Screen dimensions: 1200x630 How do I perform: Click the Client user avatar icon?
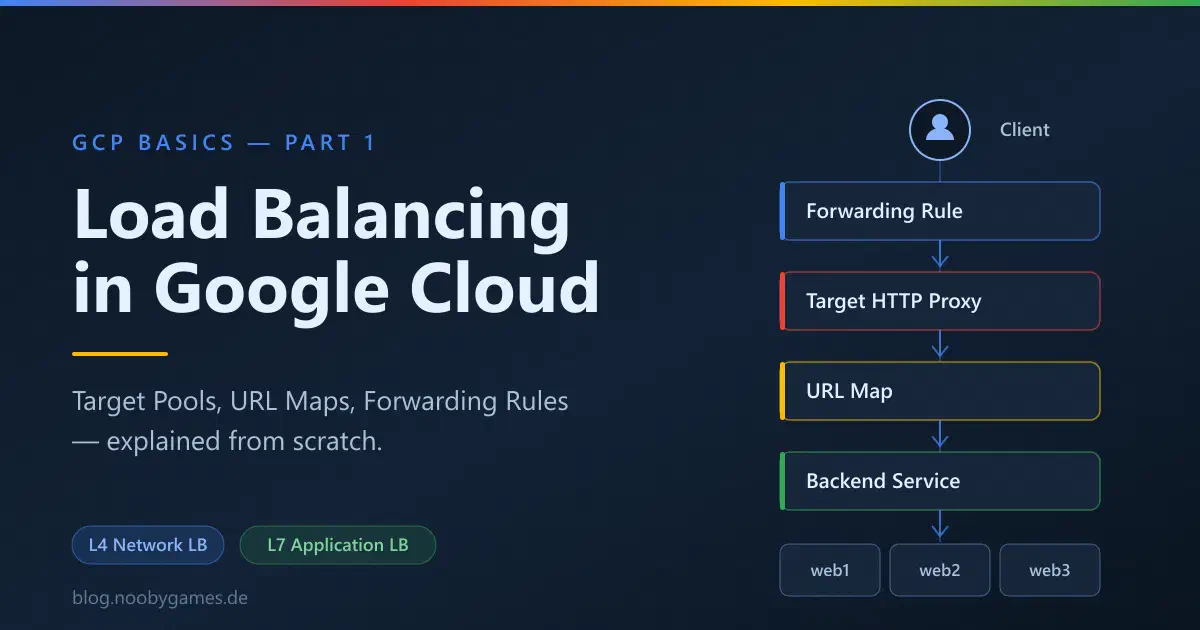pyautogui.click(x=939, y=130)
